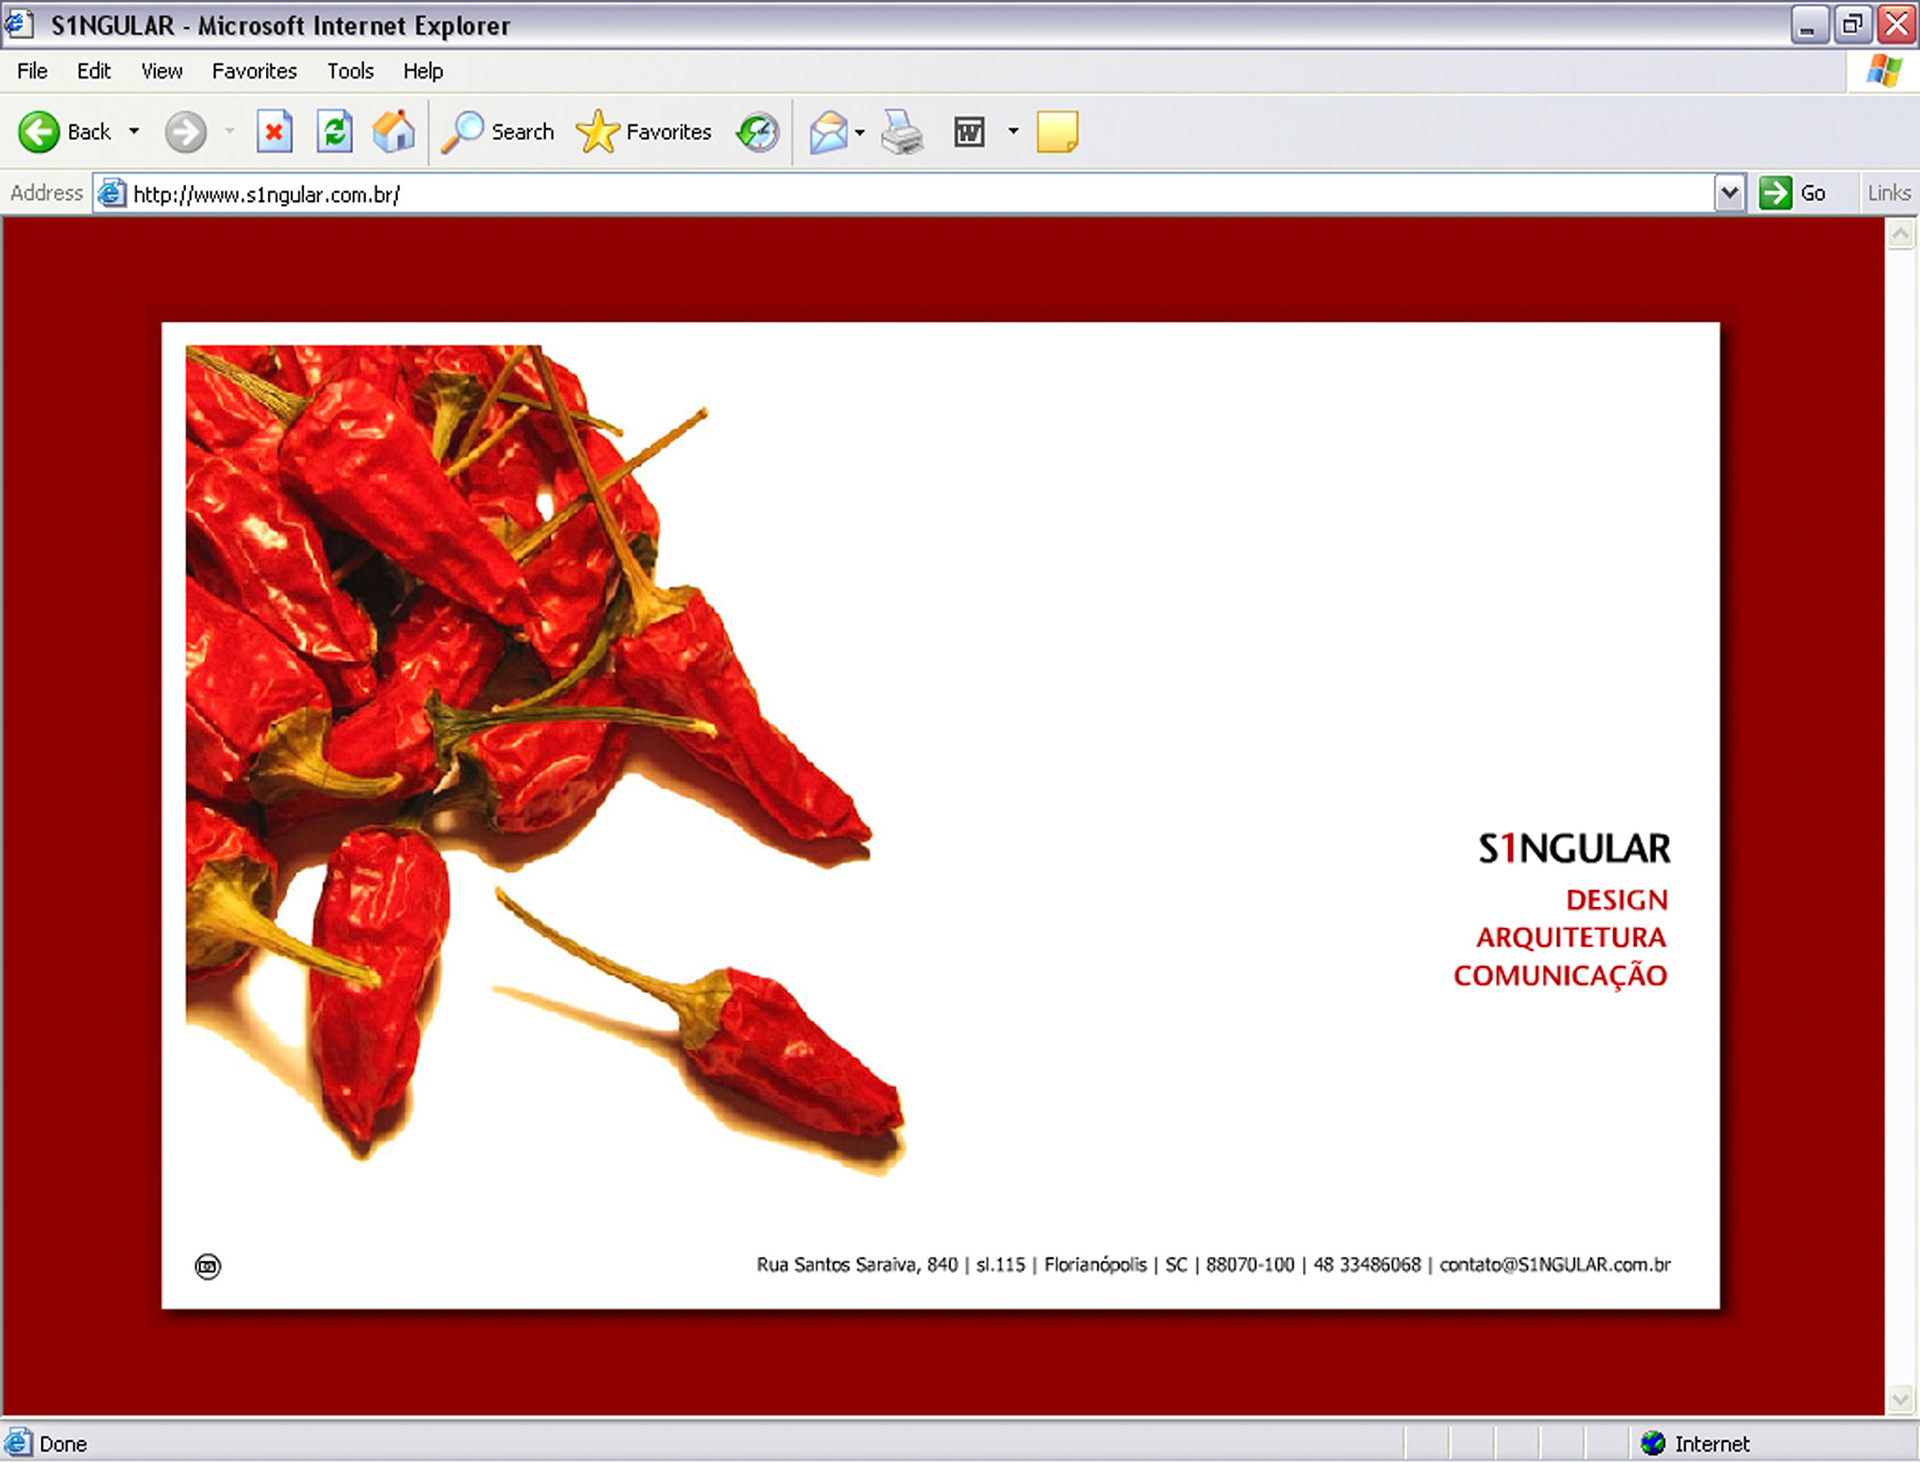This screenshot has width=1920, height=1463.
Task: Open the Search toolbar button
Action: point(499,132)
